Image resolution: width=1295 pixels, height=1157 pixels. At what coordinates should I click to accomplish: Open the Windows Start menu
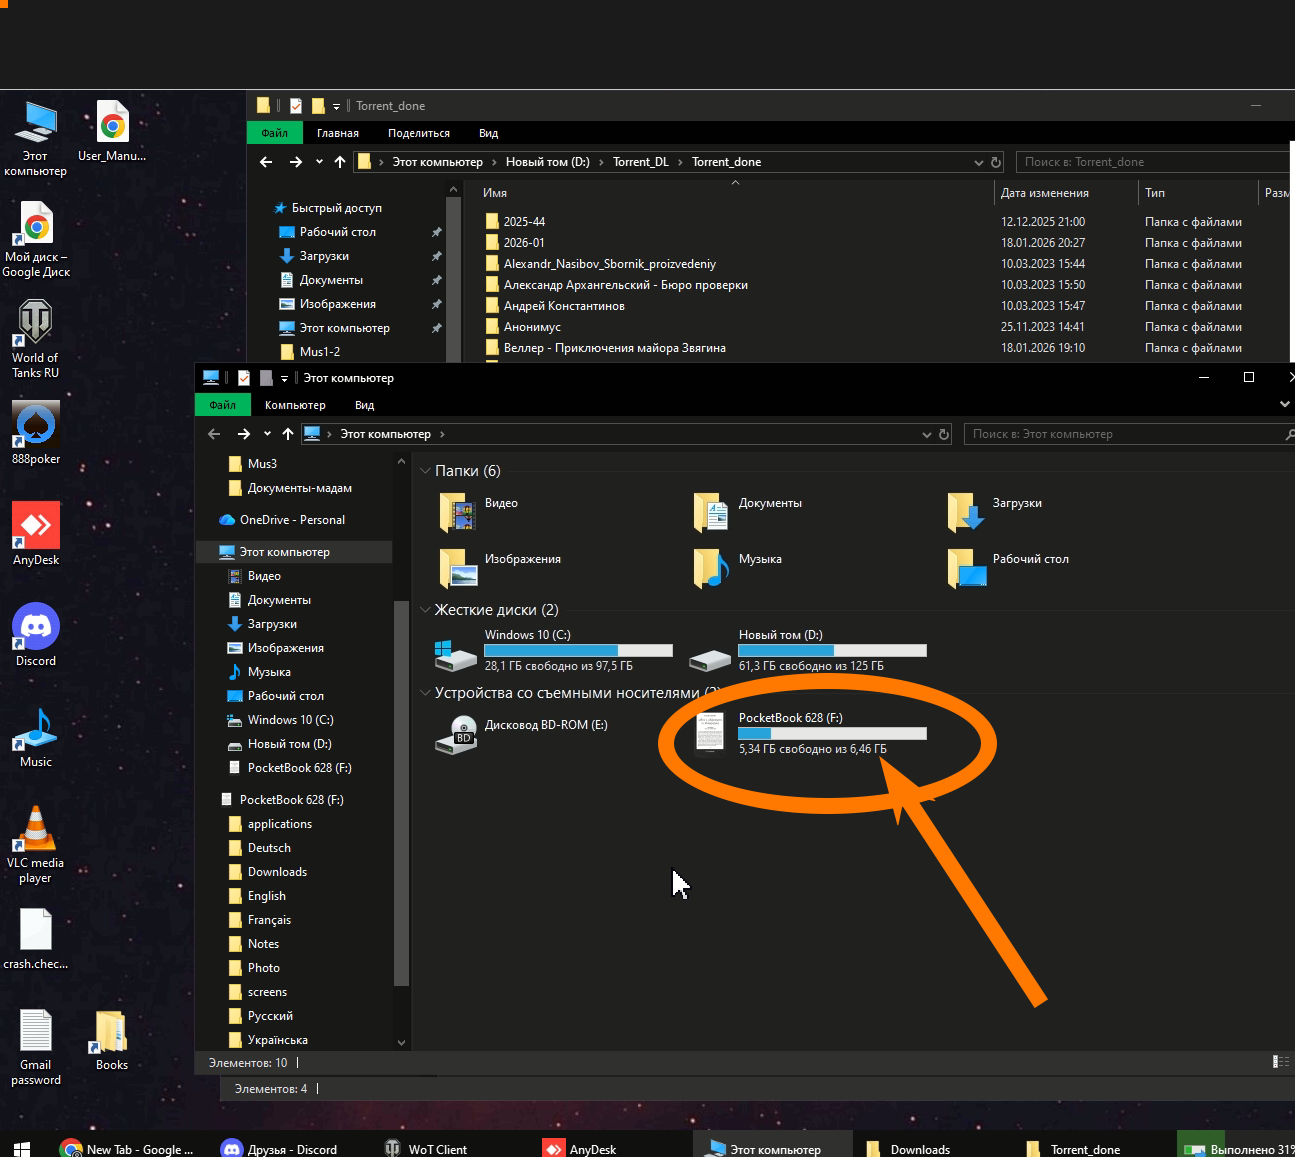tap(22, 1149)
